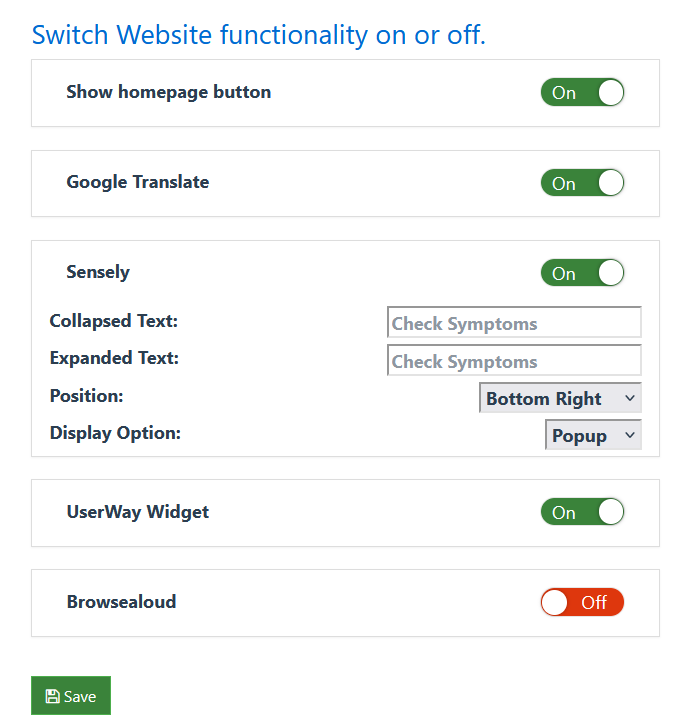Image resolution: width=682 pixels, height=728 pixels.
Task: Select the 'Google Translate' label text
Action: click(138, 182)
